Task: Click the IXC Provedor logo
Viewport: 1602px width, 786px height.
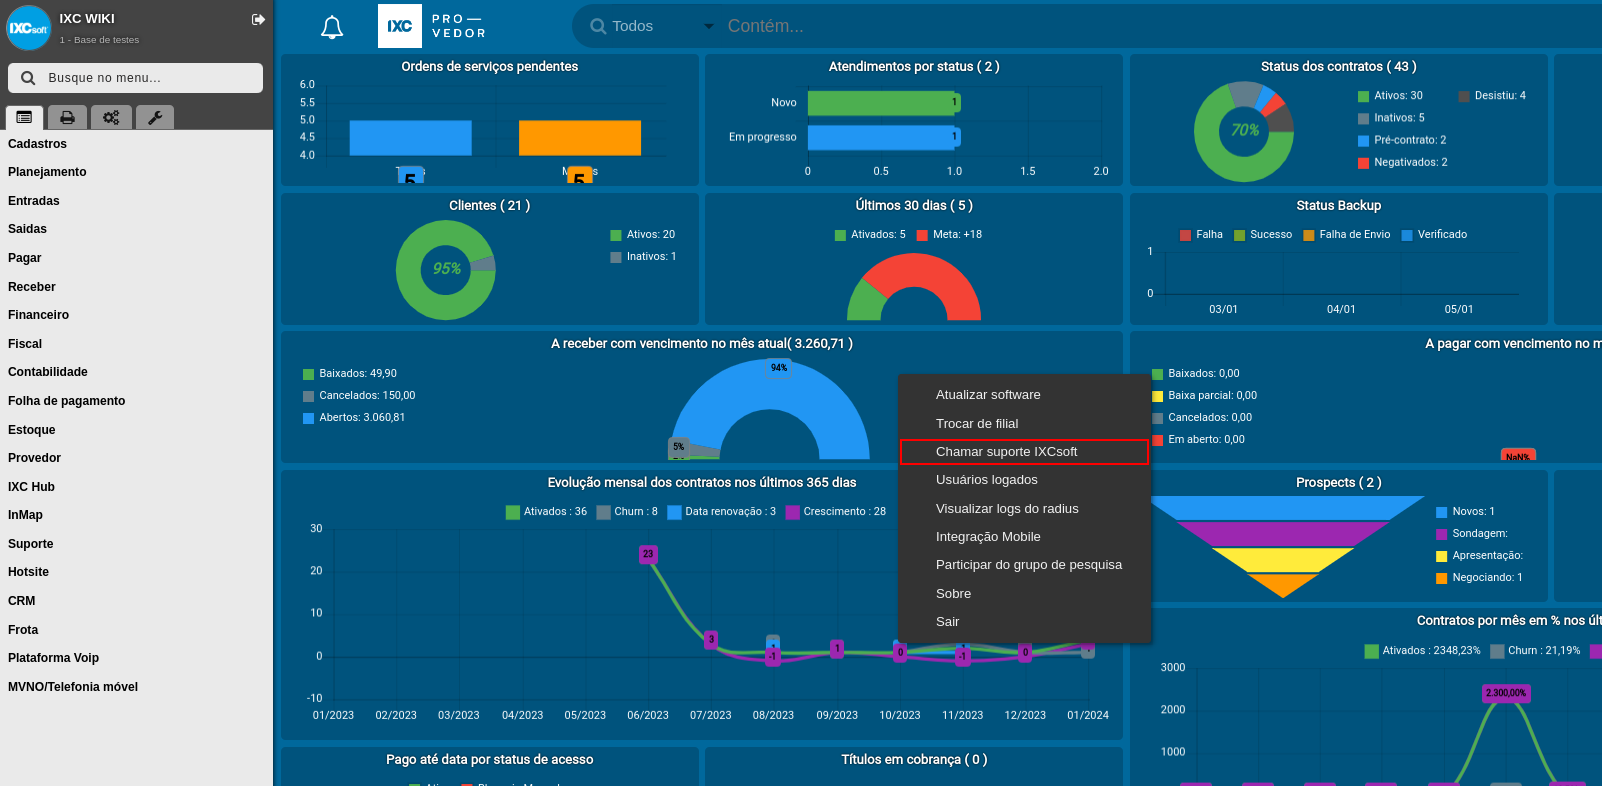Action: point(433,26)
